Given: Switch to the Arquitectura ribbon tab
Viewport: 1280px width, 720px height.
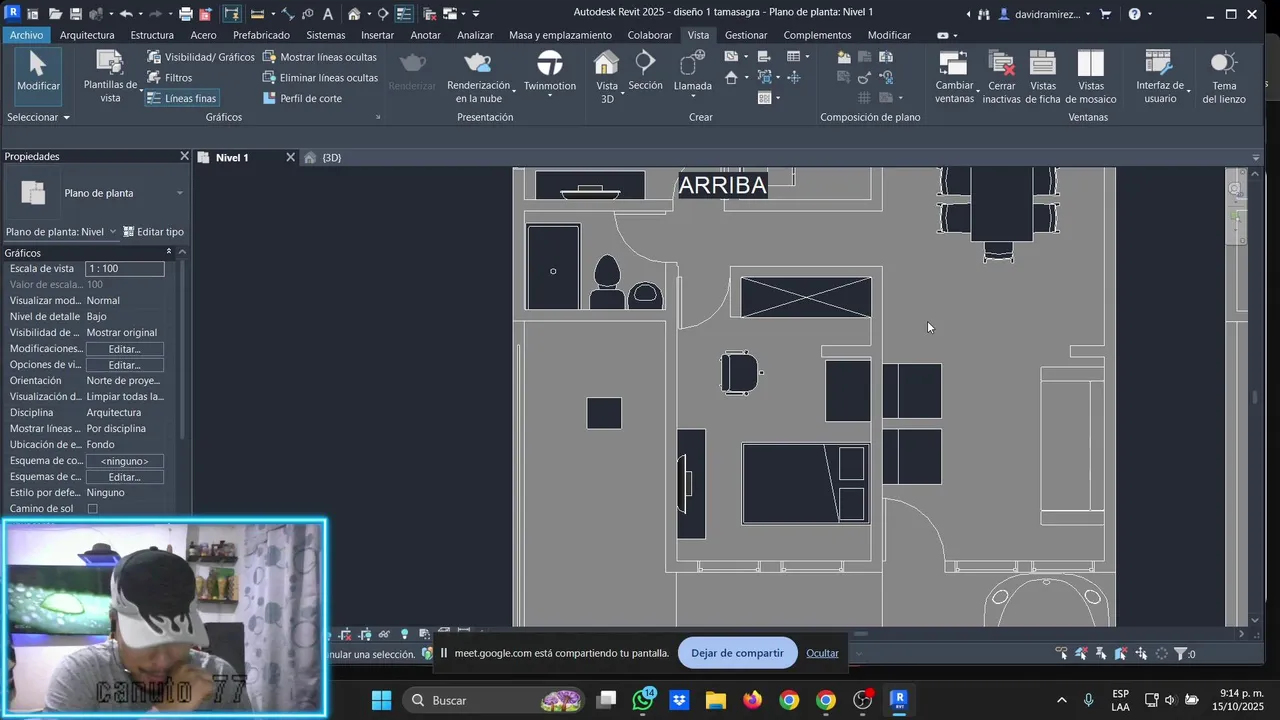Looking at the screenshot, I should pos(87,35).
